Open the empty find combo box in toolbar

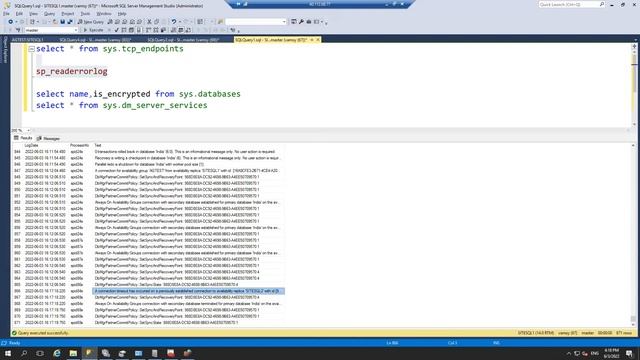point(256,22)
